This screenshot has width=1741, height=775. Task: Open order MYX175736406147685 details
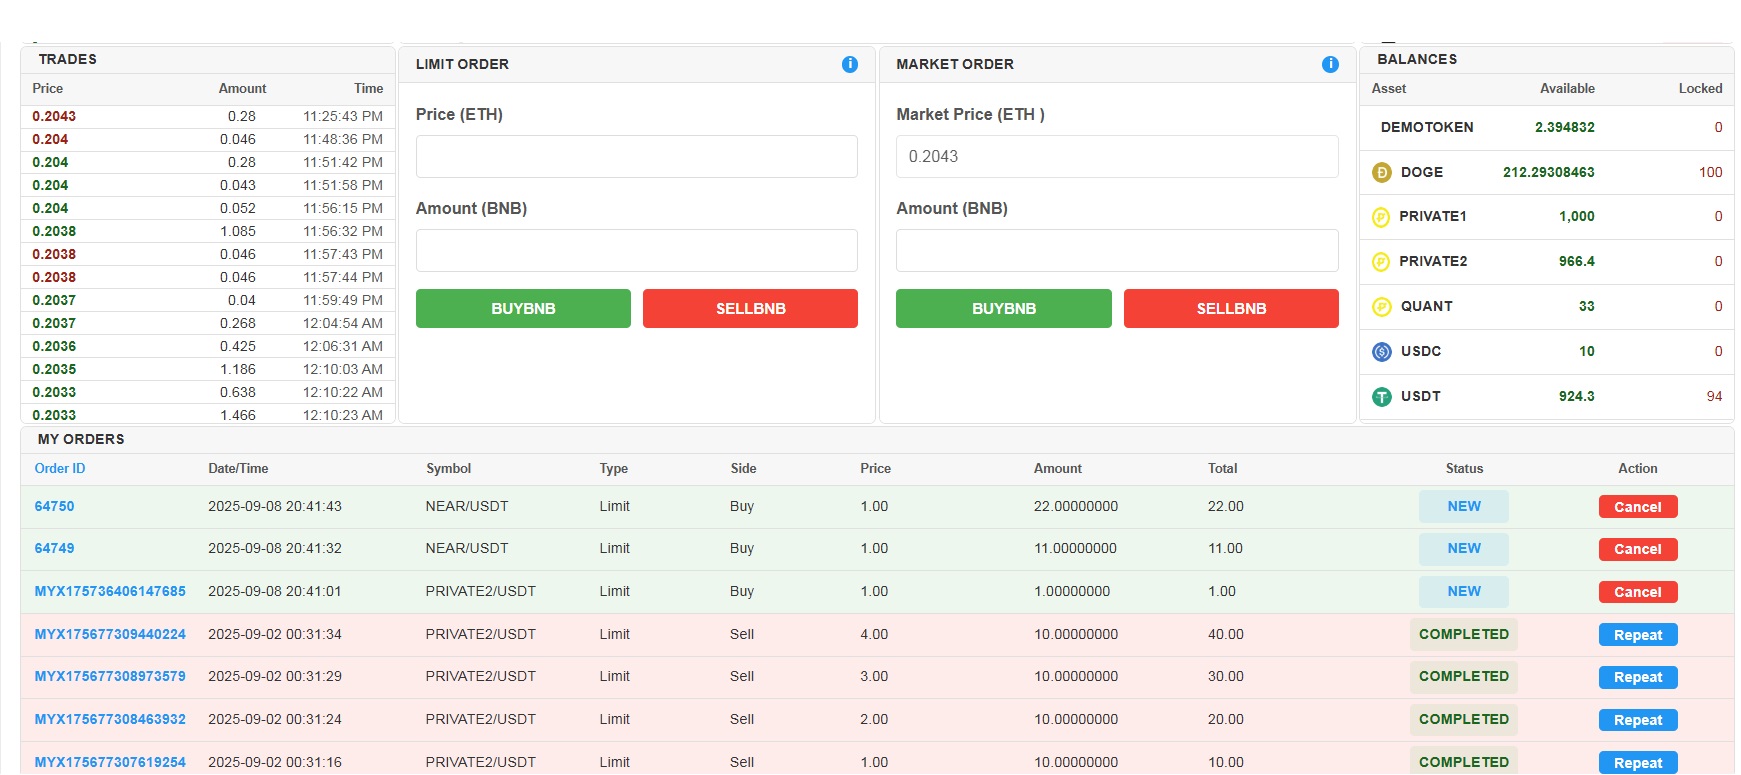coord(110,591)
